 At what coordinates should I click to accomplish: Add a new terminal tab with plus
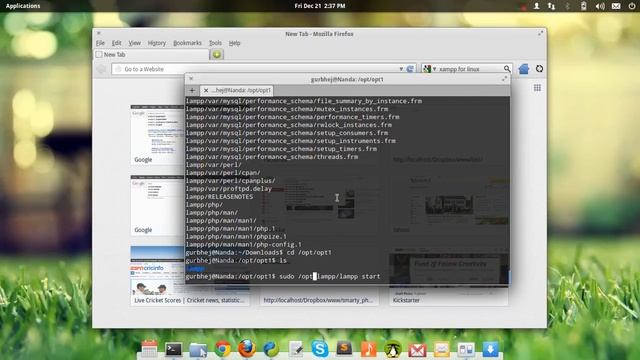(192, 91)
